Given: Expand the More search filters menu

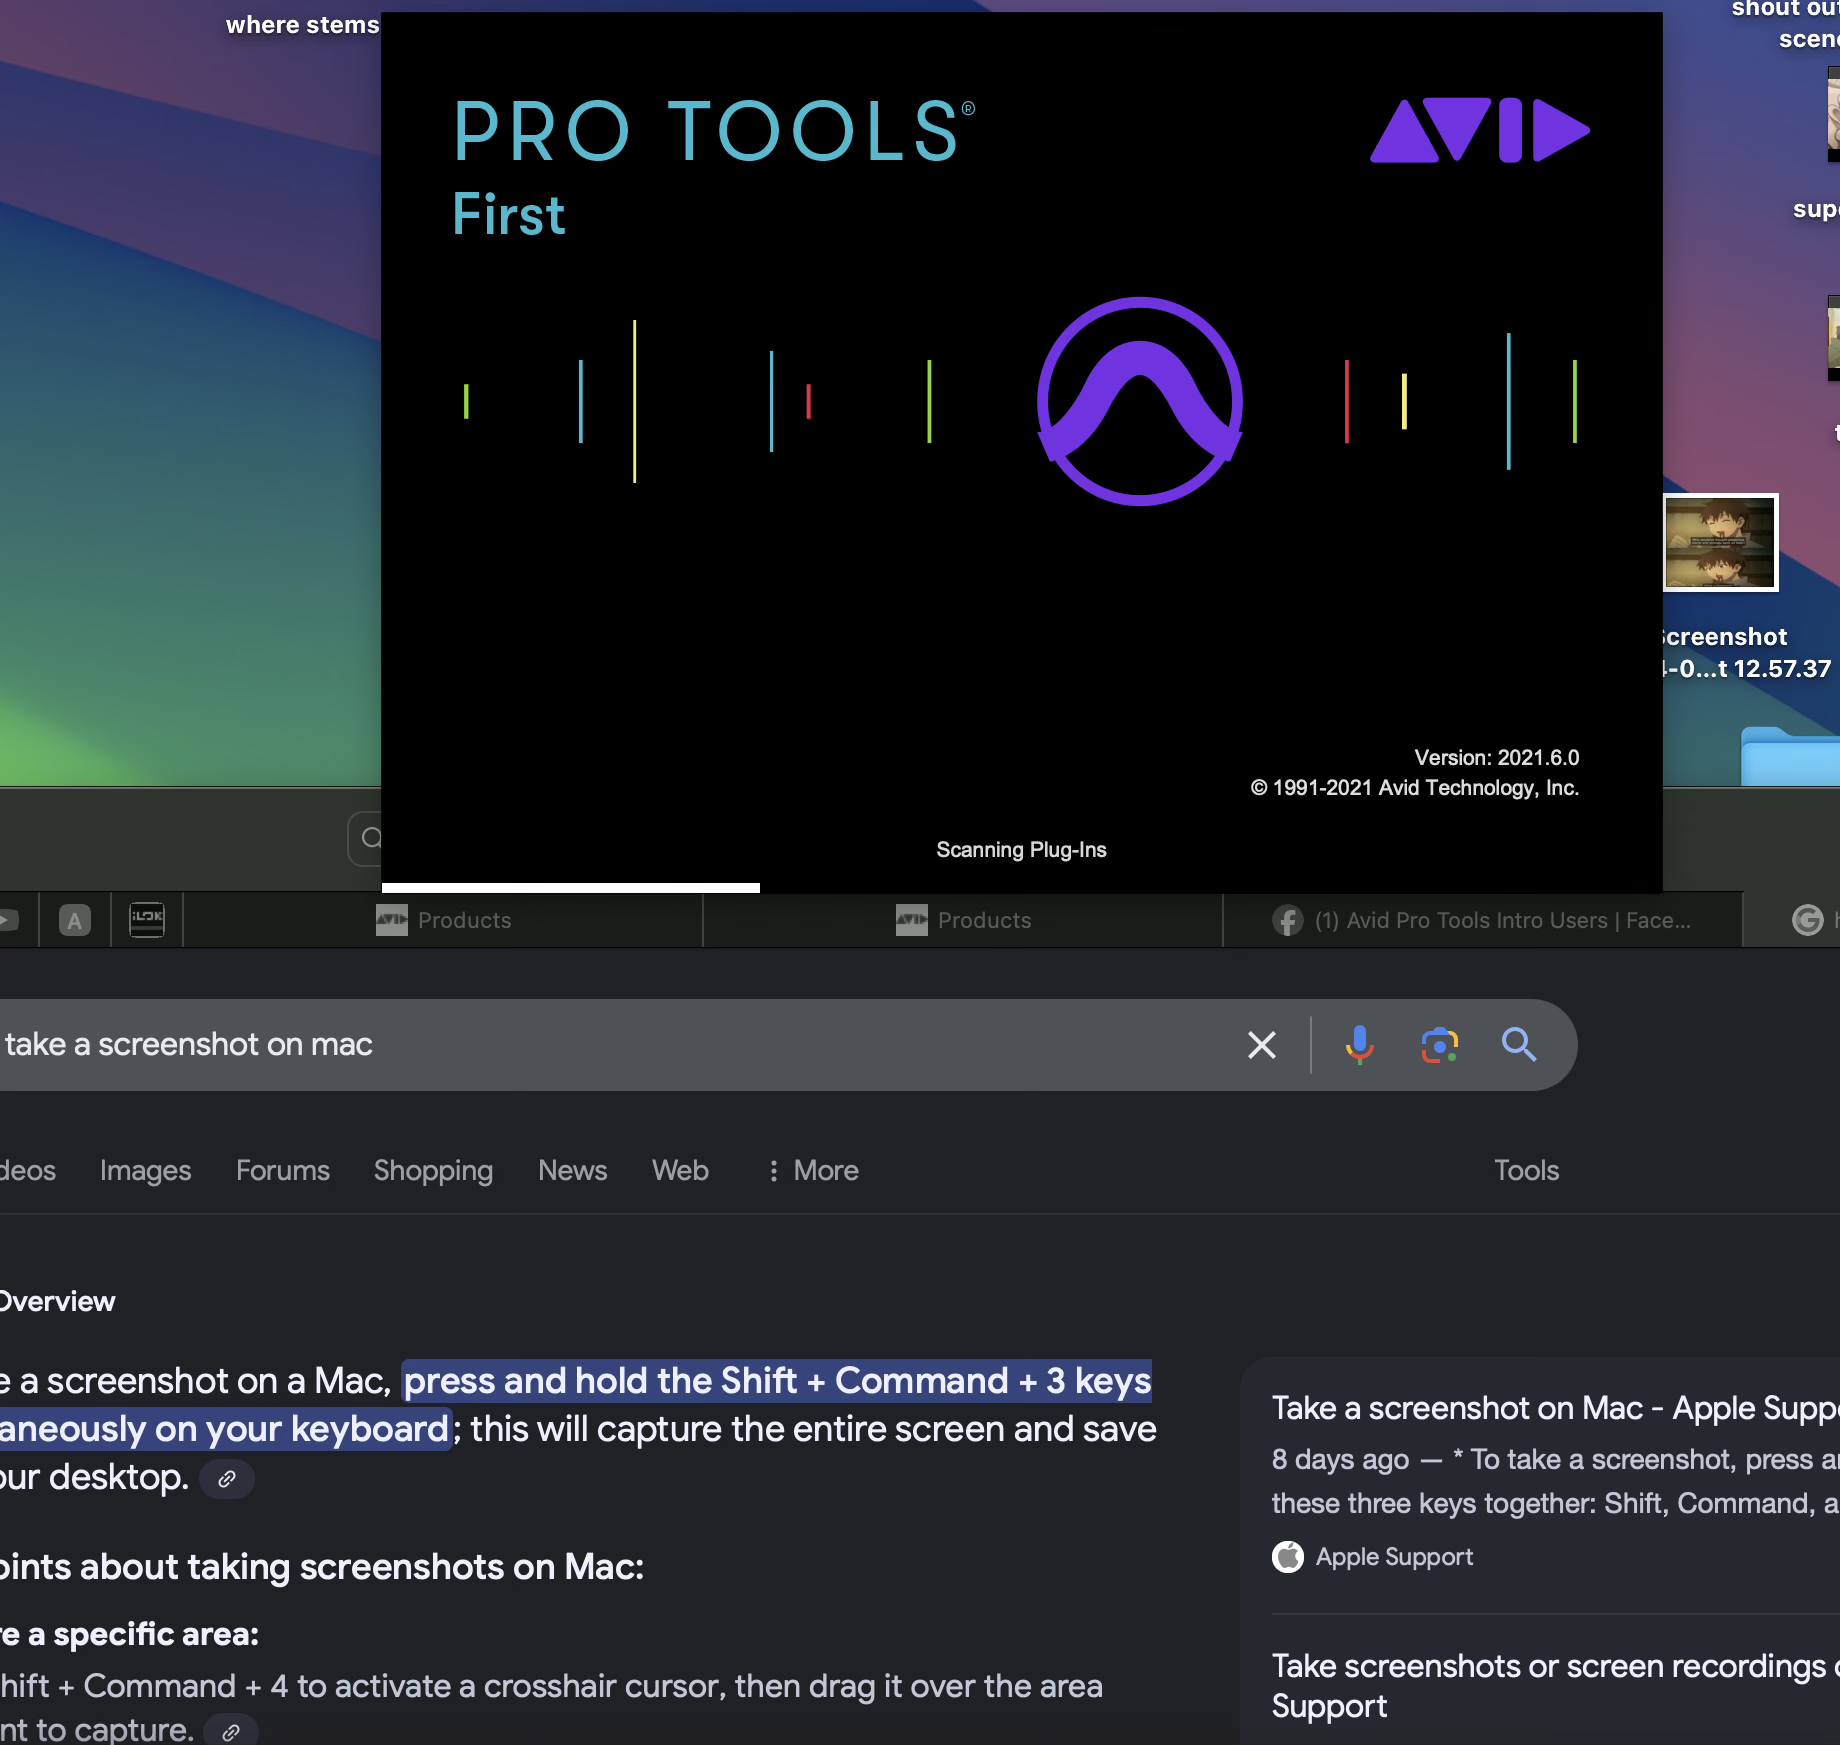Looking at the screenshot, I should point(813,1171).
